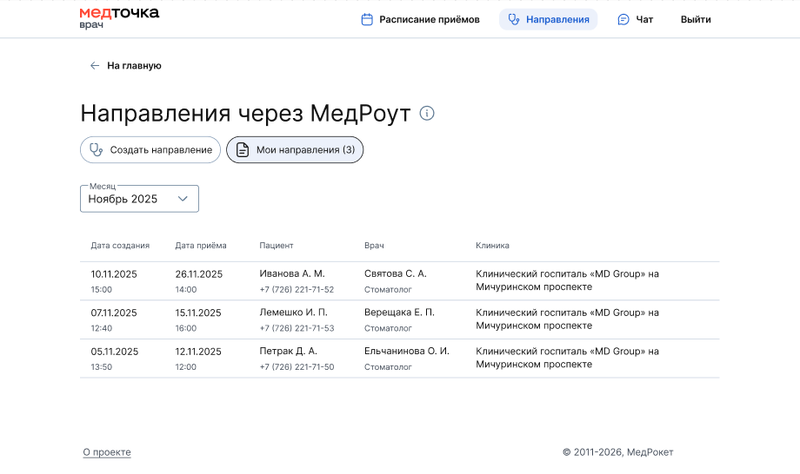
Task: Click the Пациент column header
Action: pyautogui.click(x=276, y=245)
